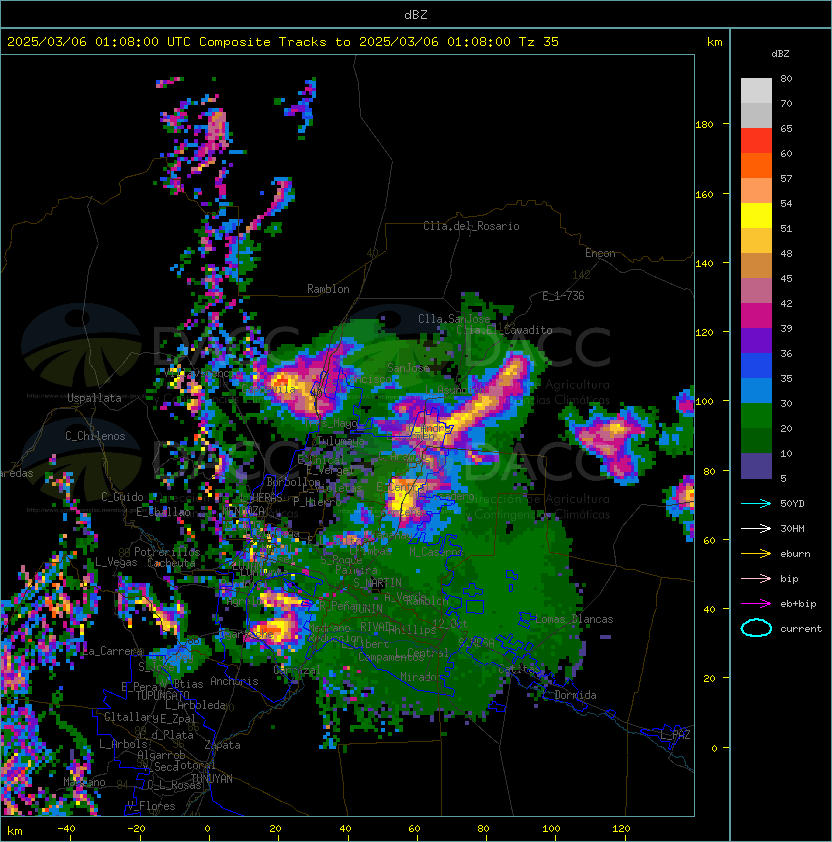Select the magenta 42 dBZ swatch
The width and height of the screenshot is (832, 842).
(x=756, y=315)
